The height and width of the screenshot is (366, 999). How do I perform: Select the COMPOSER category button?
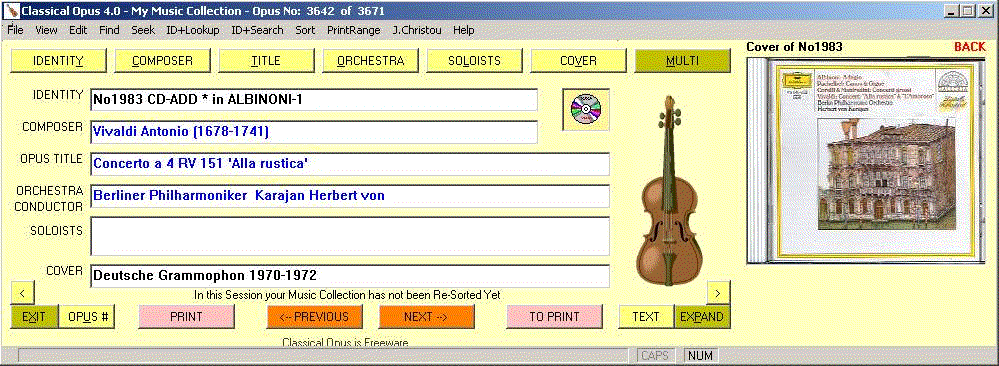click(x=162, y=61)
